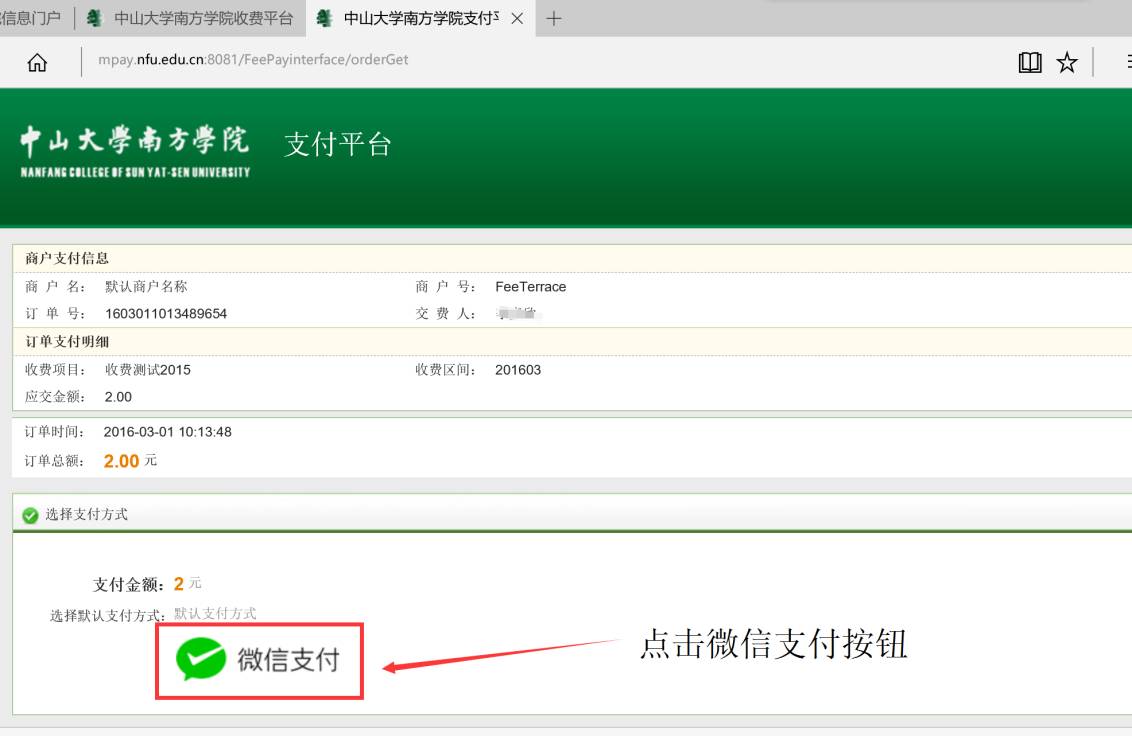Click the green check icon beside 选择支付方式

[x=30, y=515]
